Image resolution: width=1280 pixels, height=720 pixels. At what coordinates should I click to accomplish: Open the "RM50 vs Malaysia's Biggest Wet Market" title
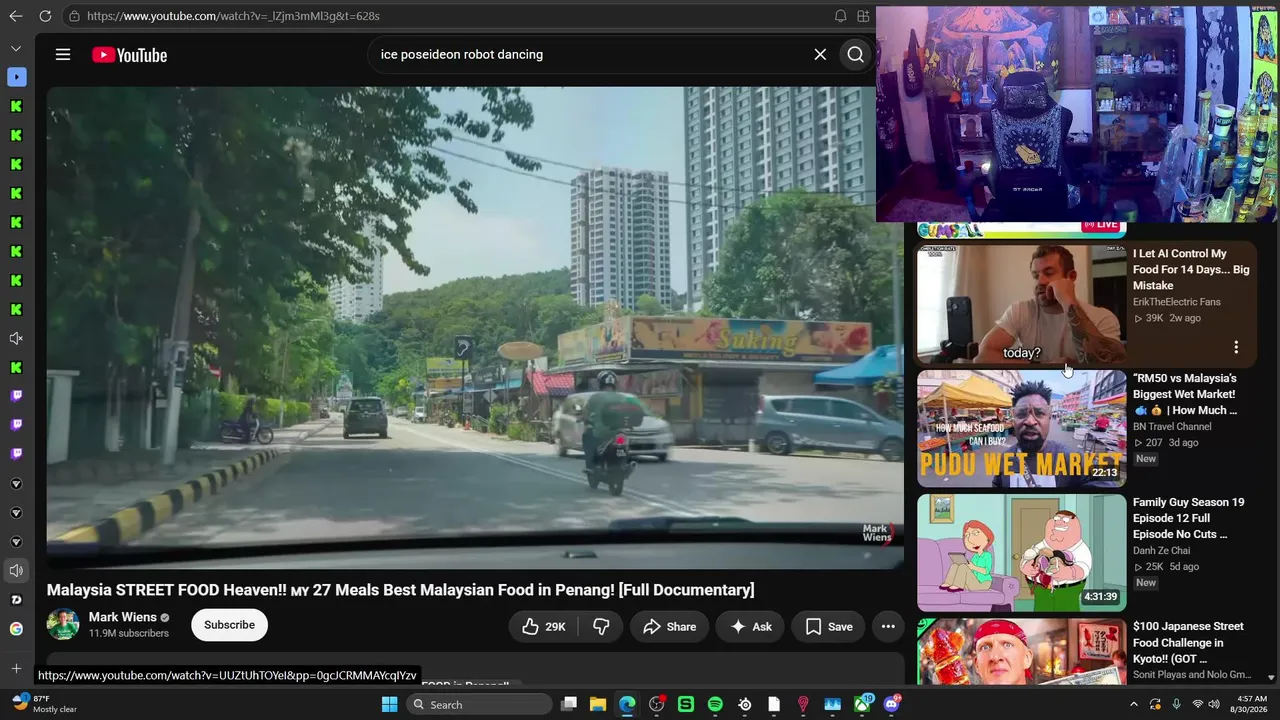(1185, 394)
